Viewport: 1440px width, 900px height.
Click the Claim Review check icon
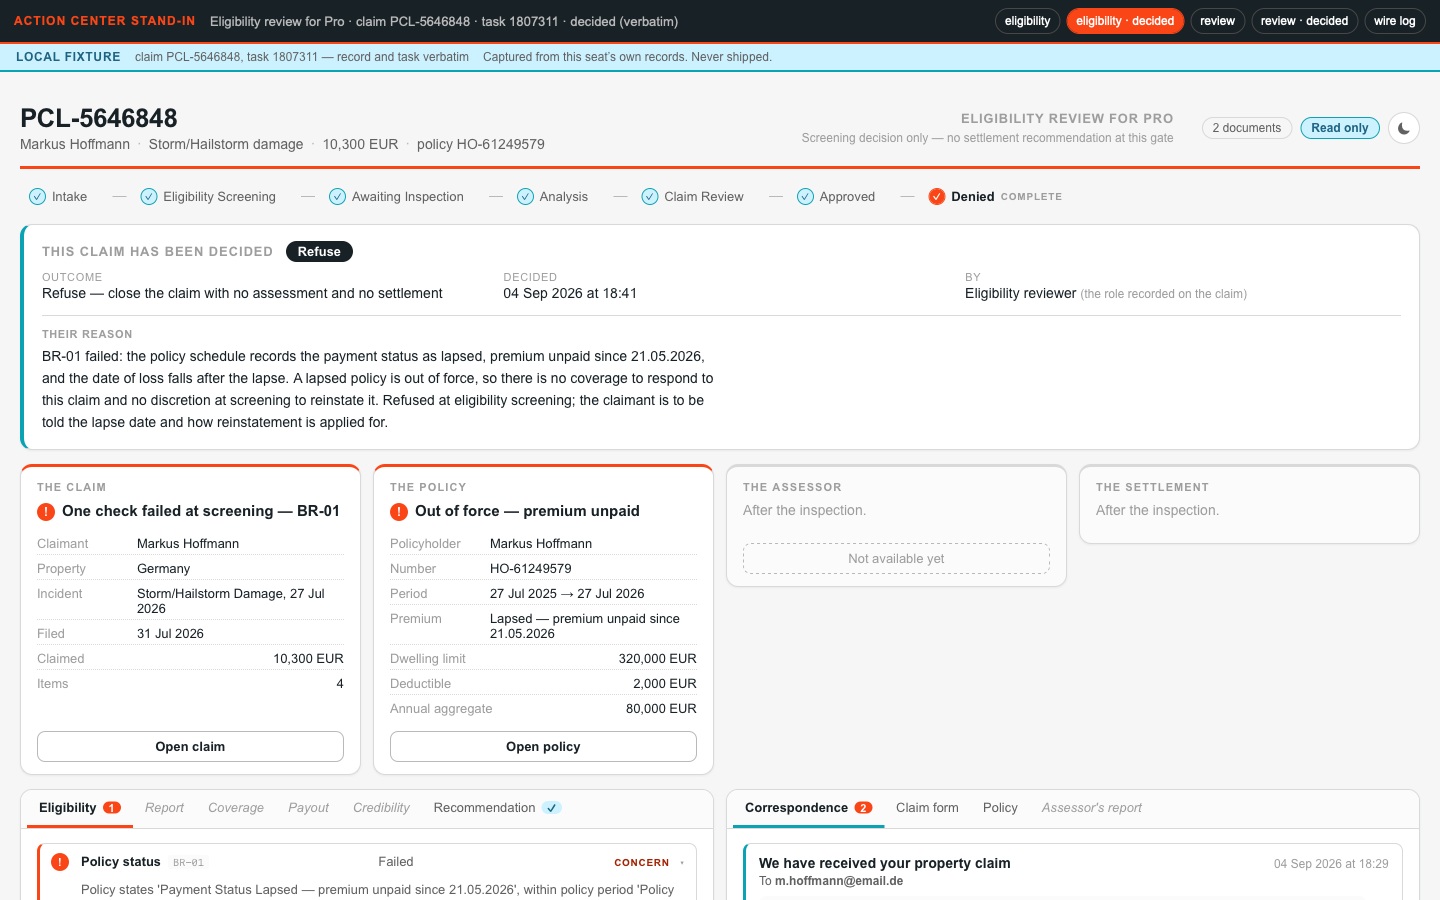650,197
